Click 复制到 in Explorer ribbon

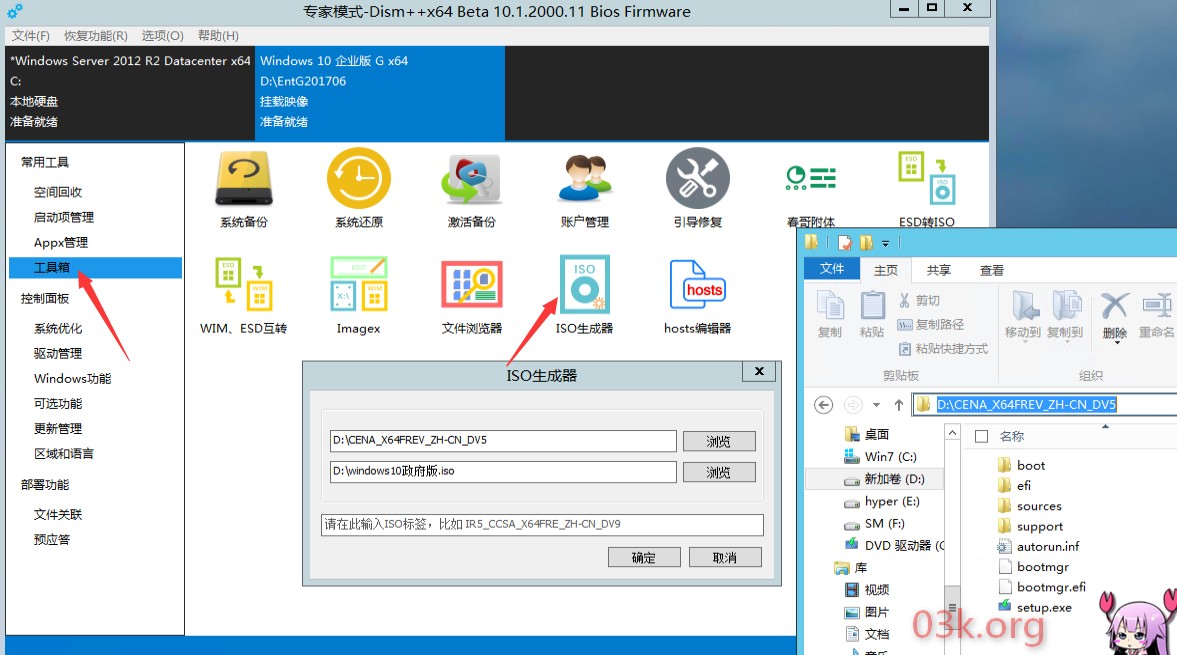click(1065, 315)
